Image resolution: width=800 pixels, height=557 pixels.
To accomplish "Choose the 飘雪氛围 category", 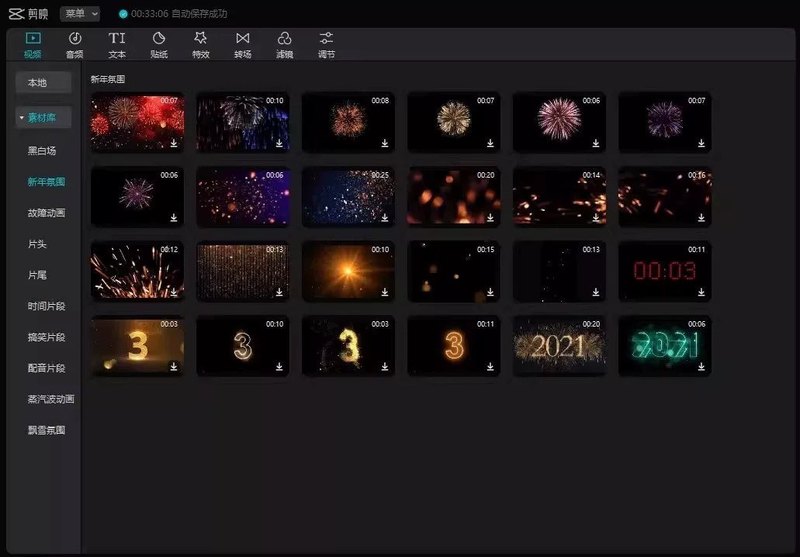I will [x=47, y=430].
